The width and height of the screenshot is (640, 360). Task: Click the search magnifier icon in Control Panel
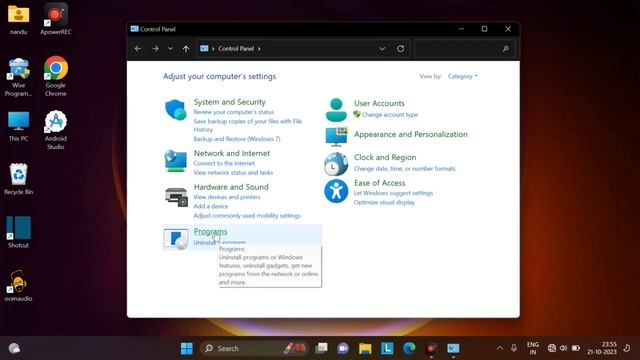(x=506, y=49)
